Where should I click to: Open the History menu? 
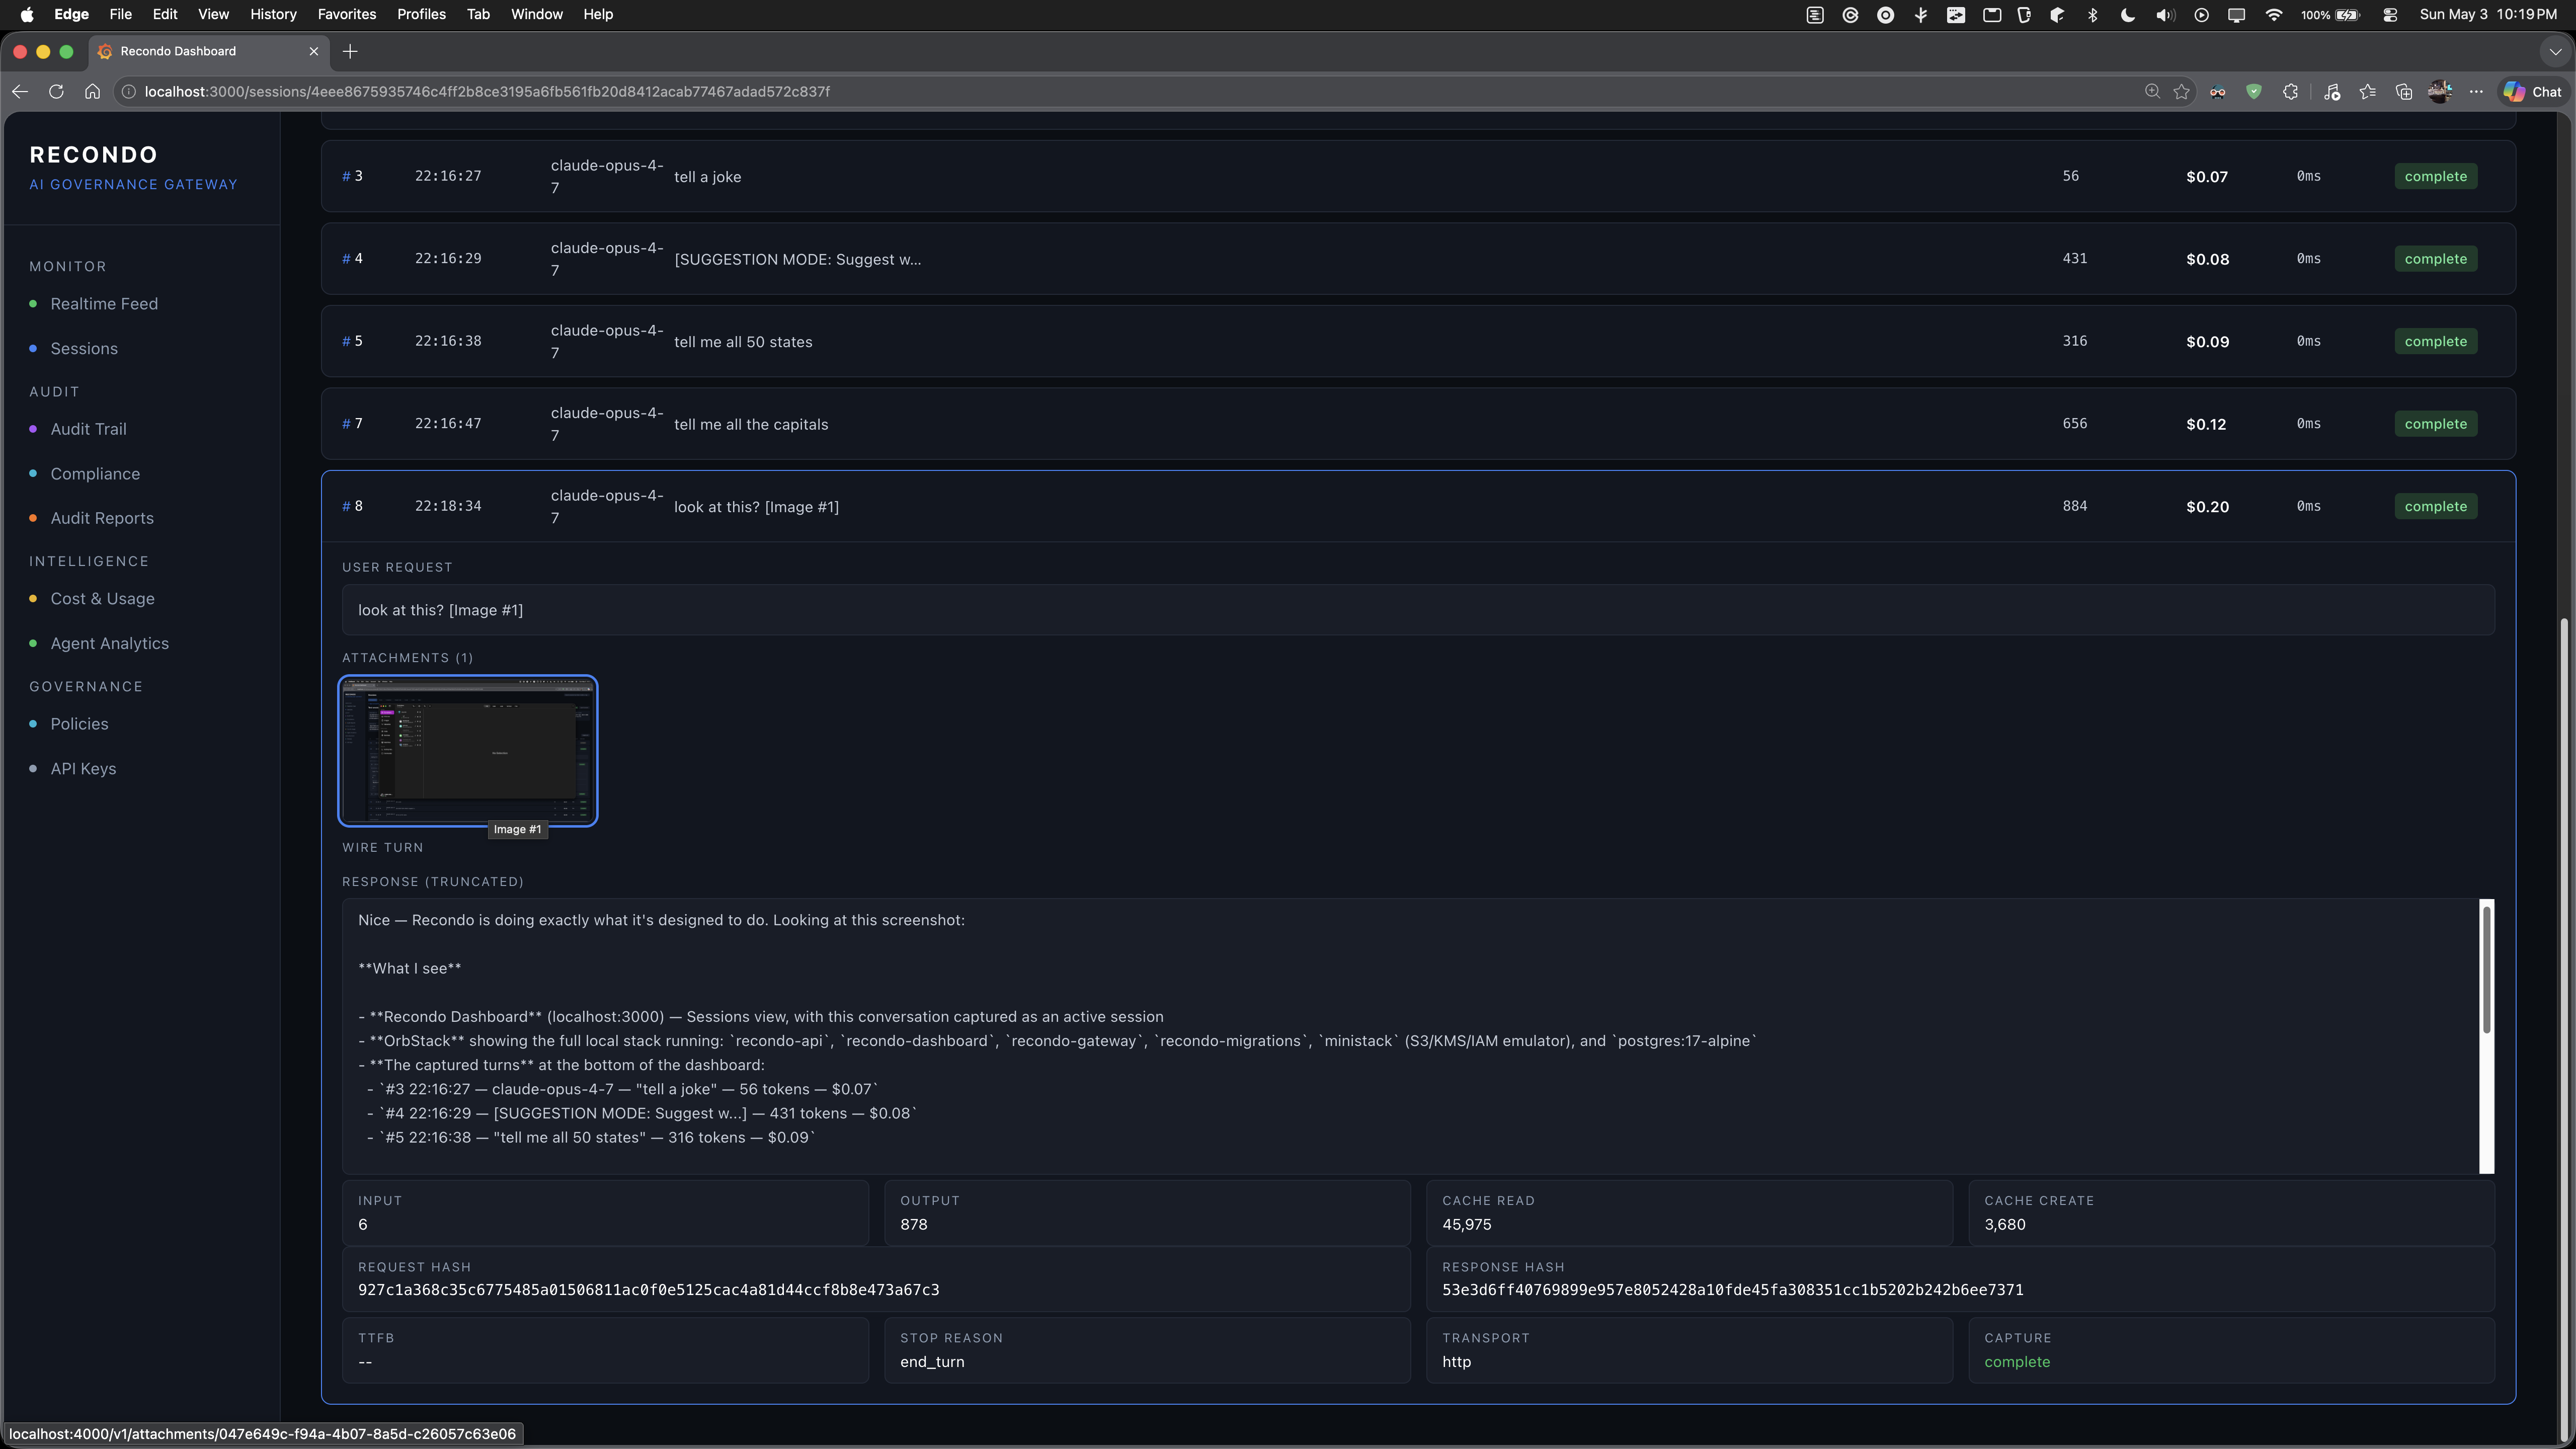[273, 14]
